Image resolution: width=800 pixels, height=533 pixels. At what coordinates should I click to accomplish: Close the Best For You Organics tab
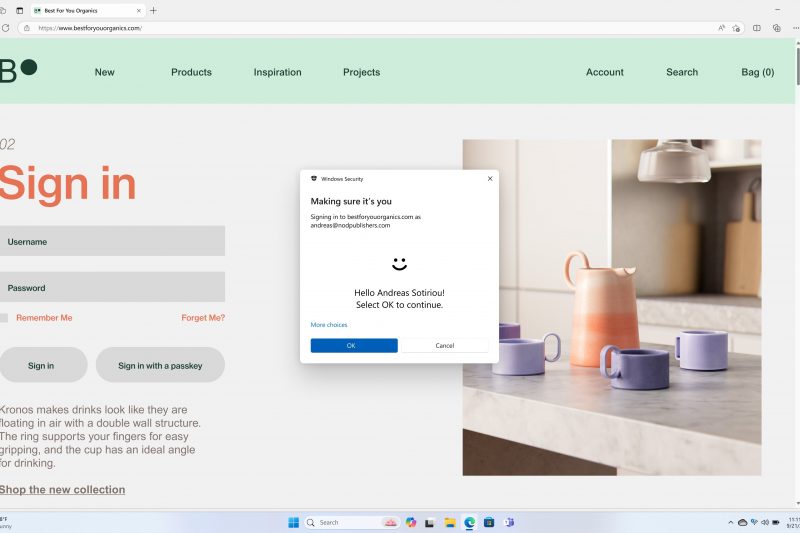point(139,10)
